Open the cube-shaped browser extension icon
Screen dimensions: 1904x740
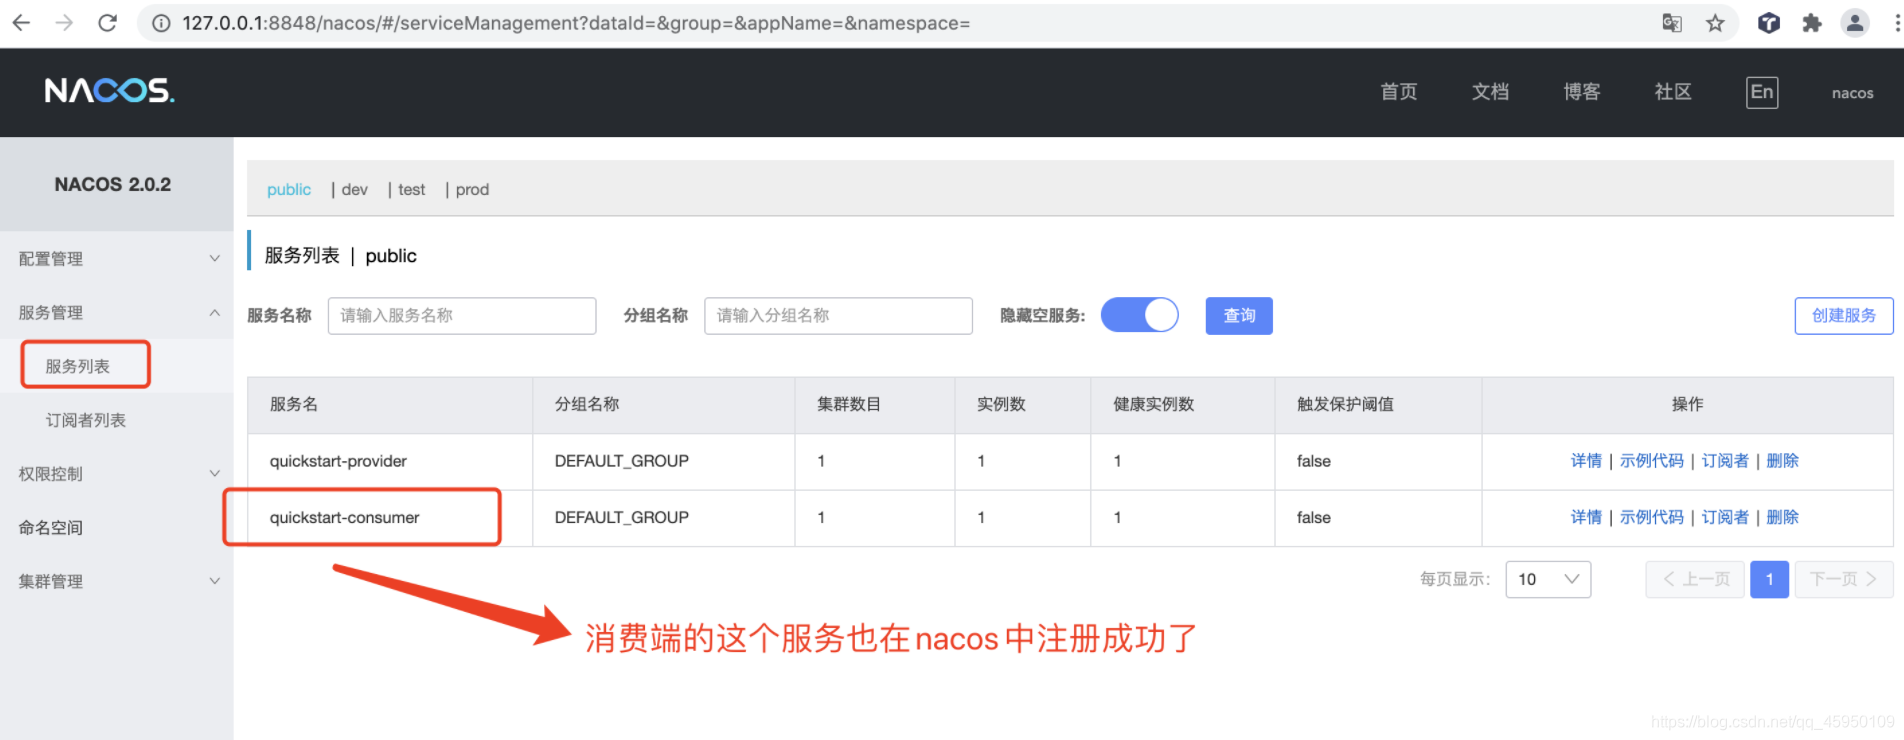[1768, 23]
